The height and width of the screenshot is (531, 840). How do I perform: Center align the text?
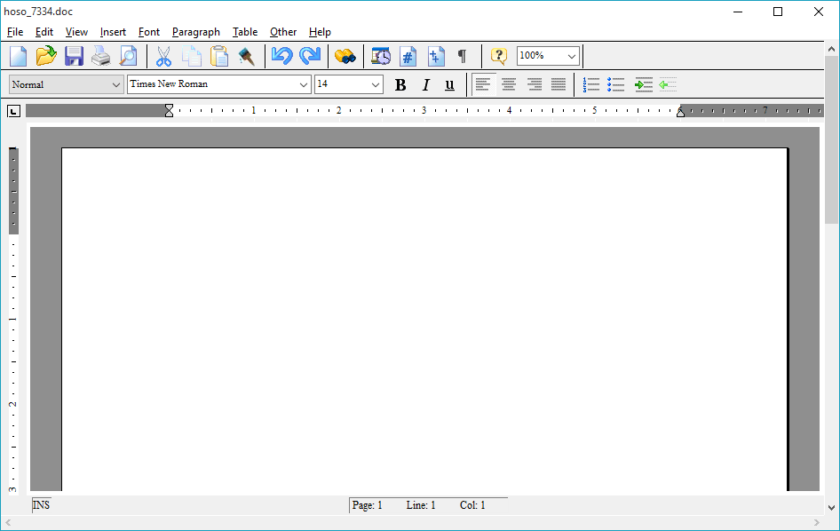(508, 85)
